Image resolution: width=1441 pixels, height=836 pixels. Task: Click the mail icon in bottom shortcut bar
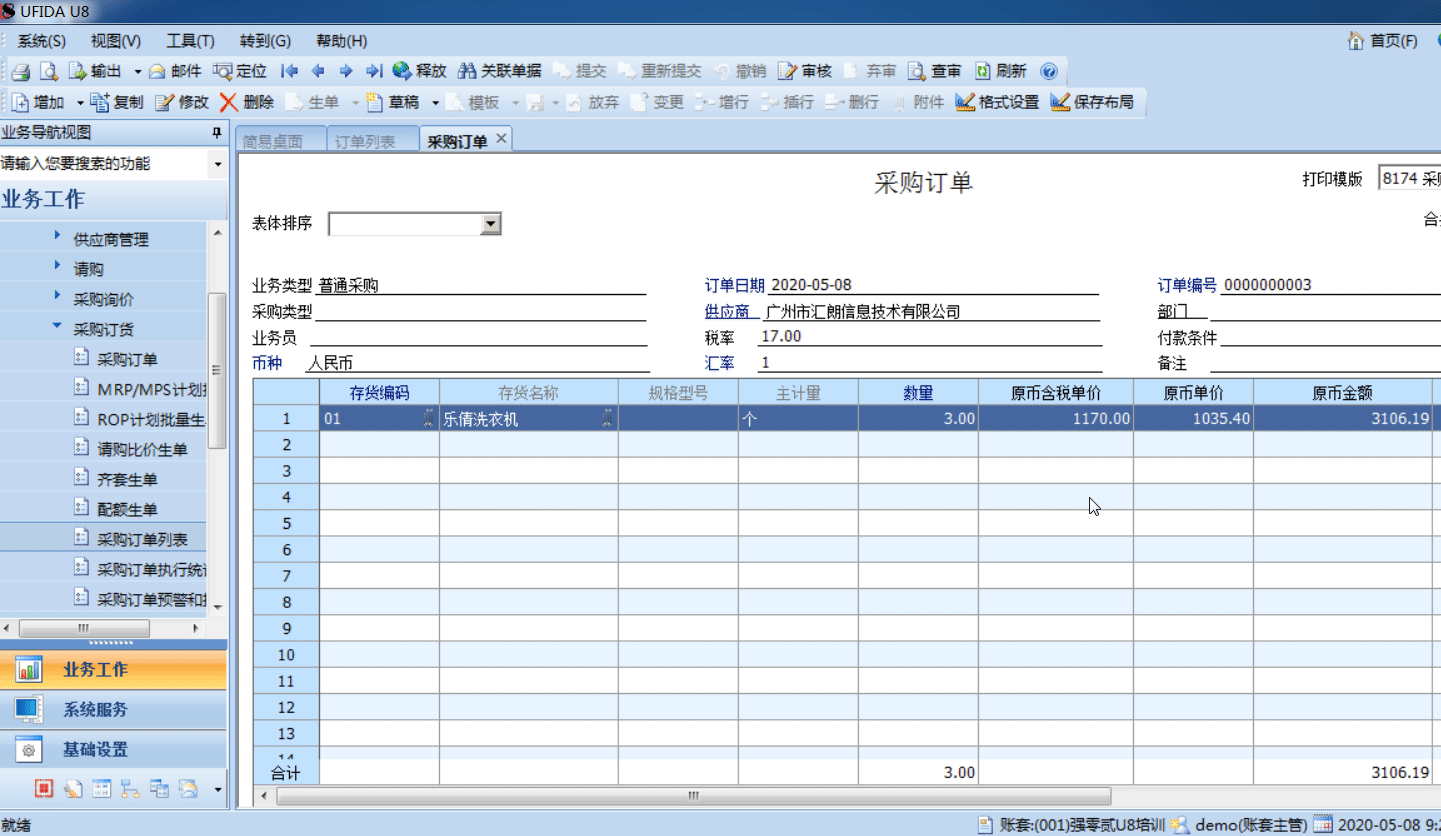(x=188, y=789)
